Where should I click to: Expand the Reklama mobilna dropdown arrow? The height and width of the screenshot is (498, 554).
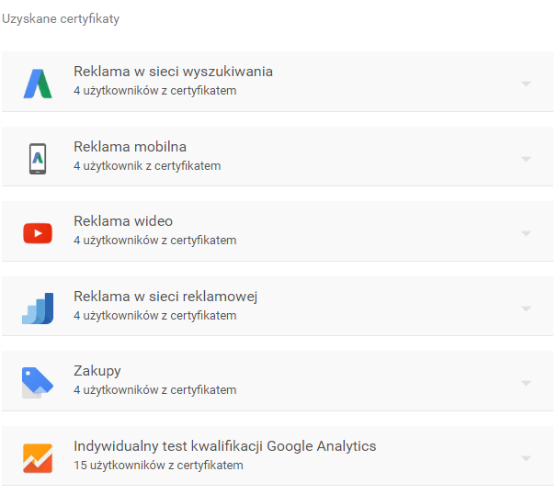(x=526, y=159)
